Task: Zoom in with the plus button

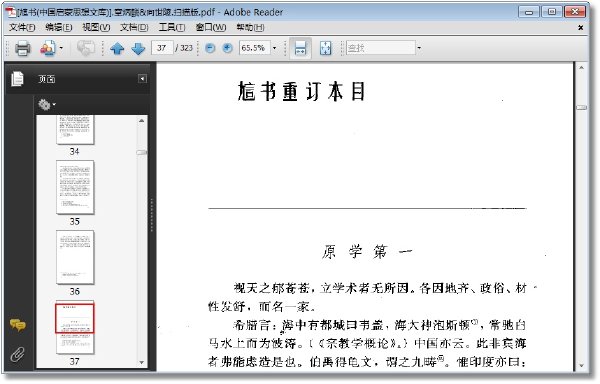Action: tap(228, 48)
